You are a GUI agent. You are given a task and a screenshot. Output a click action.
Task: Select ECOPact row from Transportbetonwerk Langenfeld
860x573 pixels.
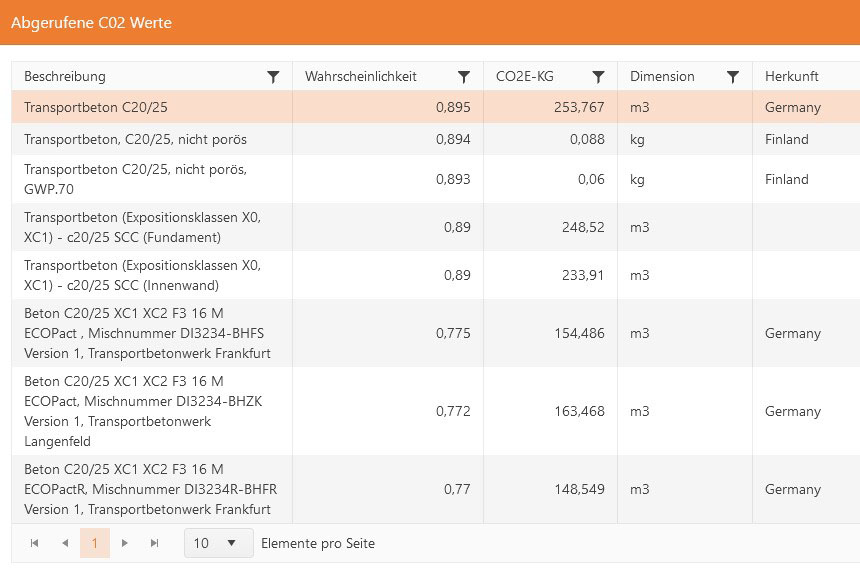point(150,411)
